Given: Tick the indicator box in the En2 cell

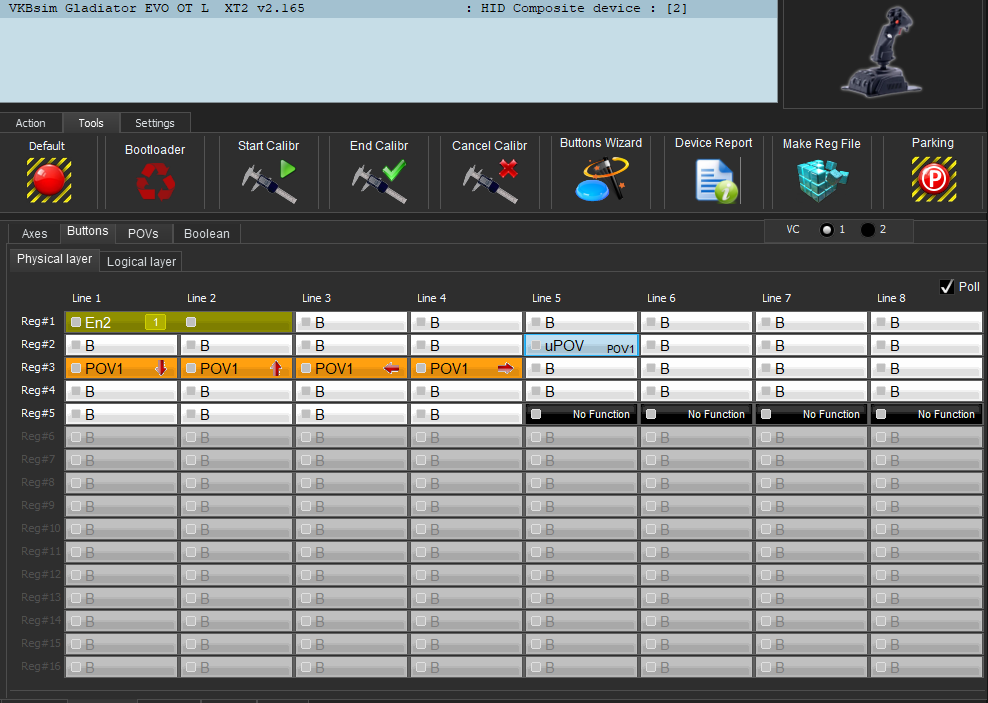Looking at the screenshot, I should [76, 323].
